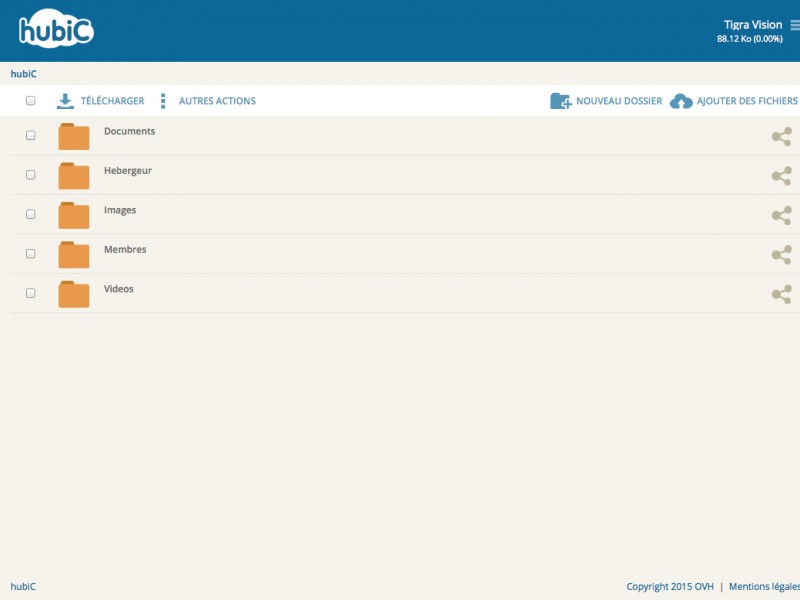Share the Documents folder

pos(781,137)
